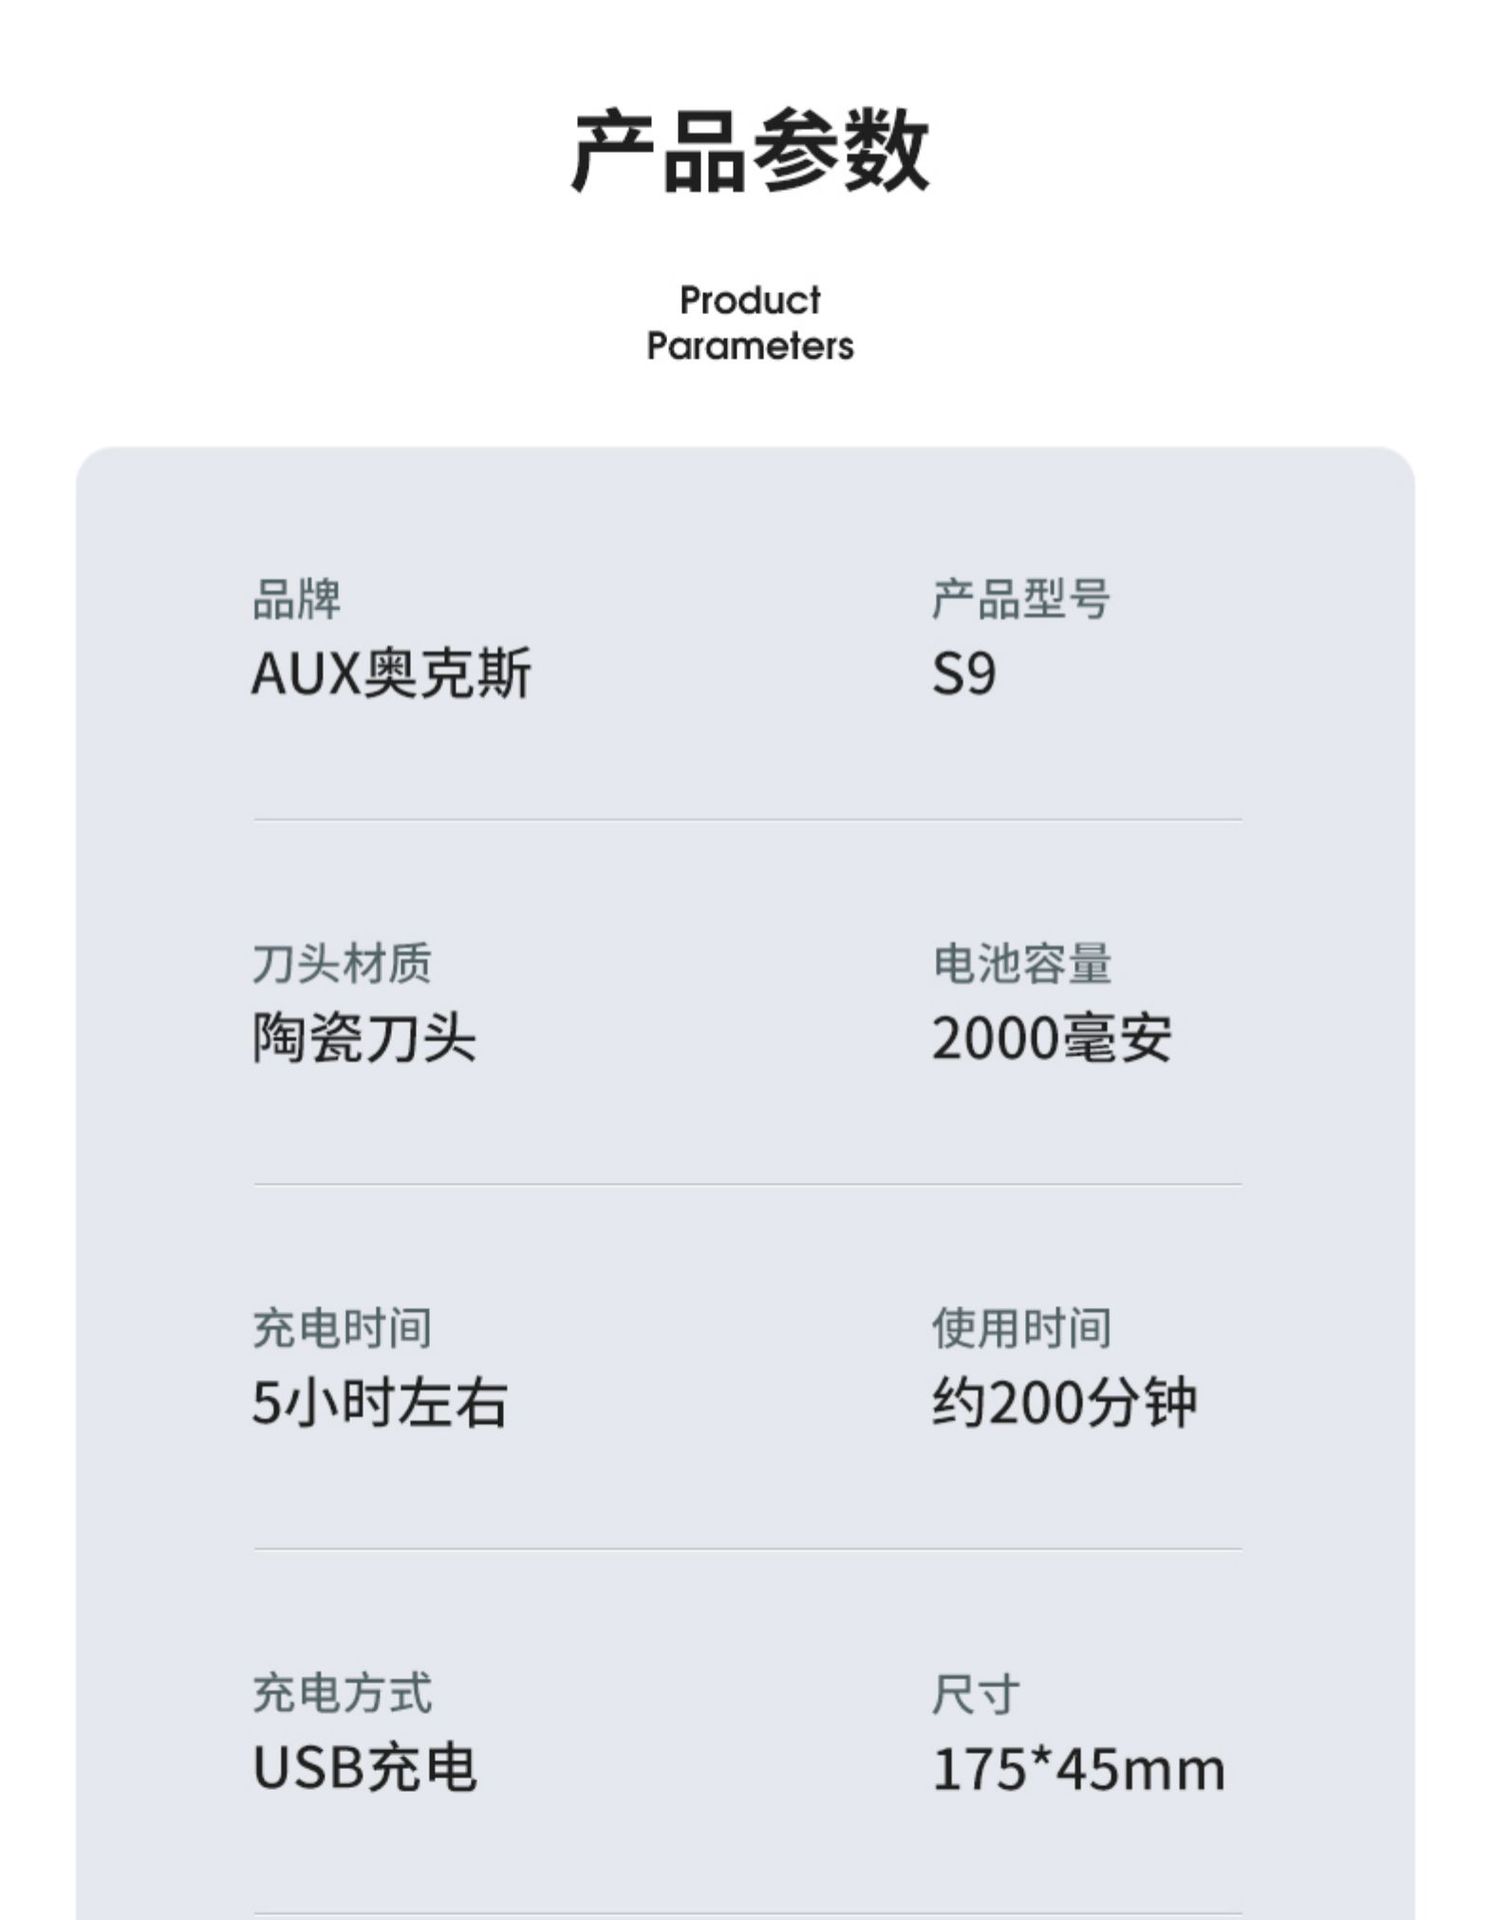
Task: Click the word "Product" in the subtitle
Action: tap(750, 300)
